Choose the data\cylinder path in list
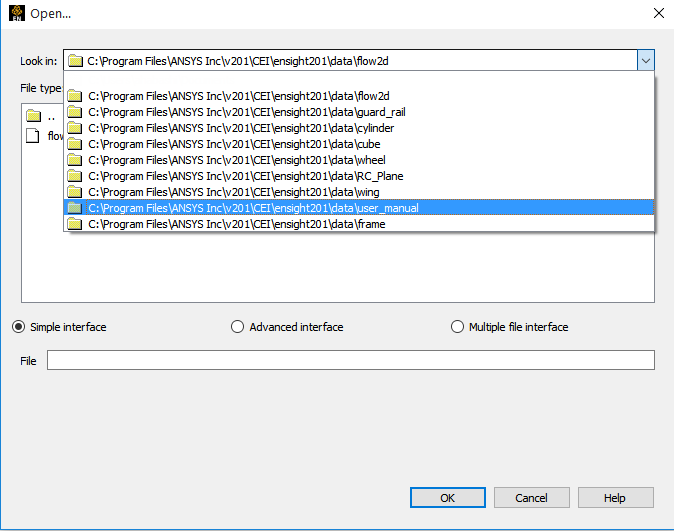This screenshot has height=531, width=674. click(x=359, y=128)
